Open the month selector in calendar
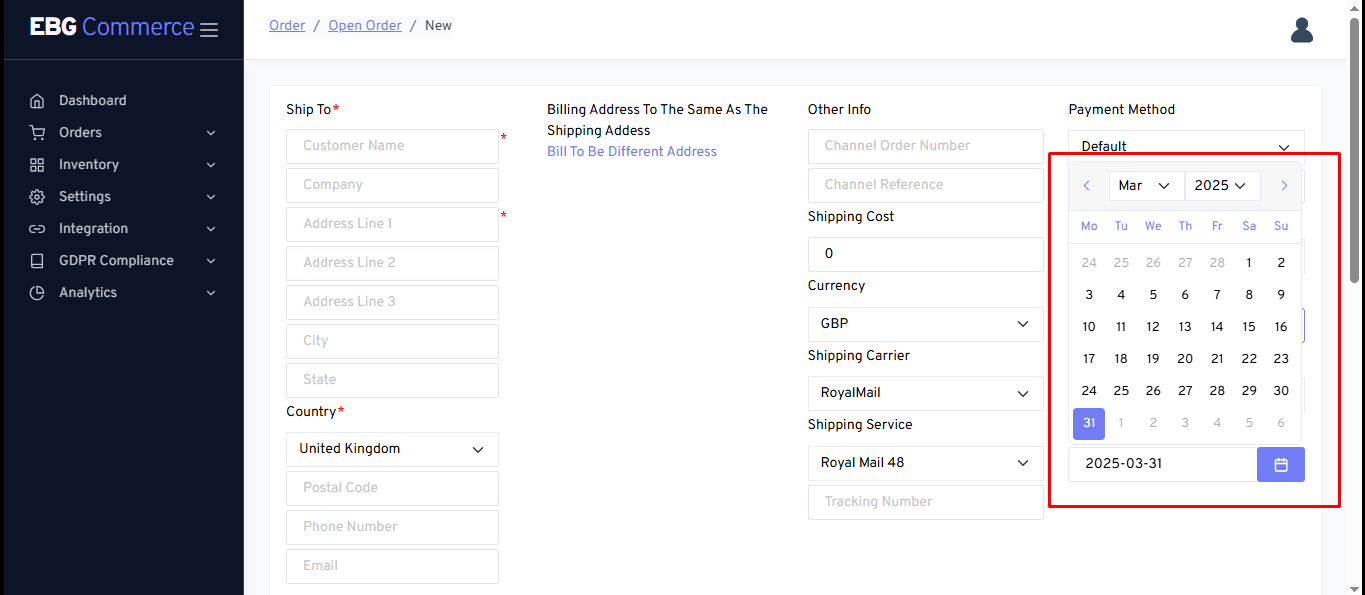 coord(1145,186)
